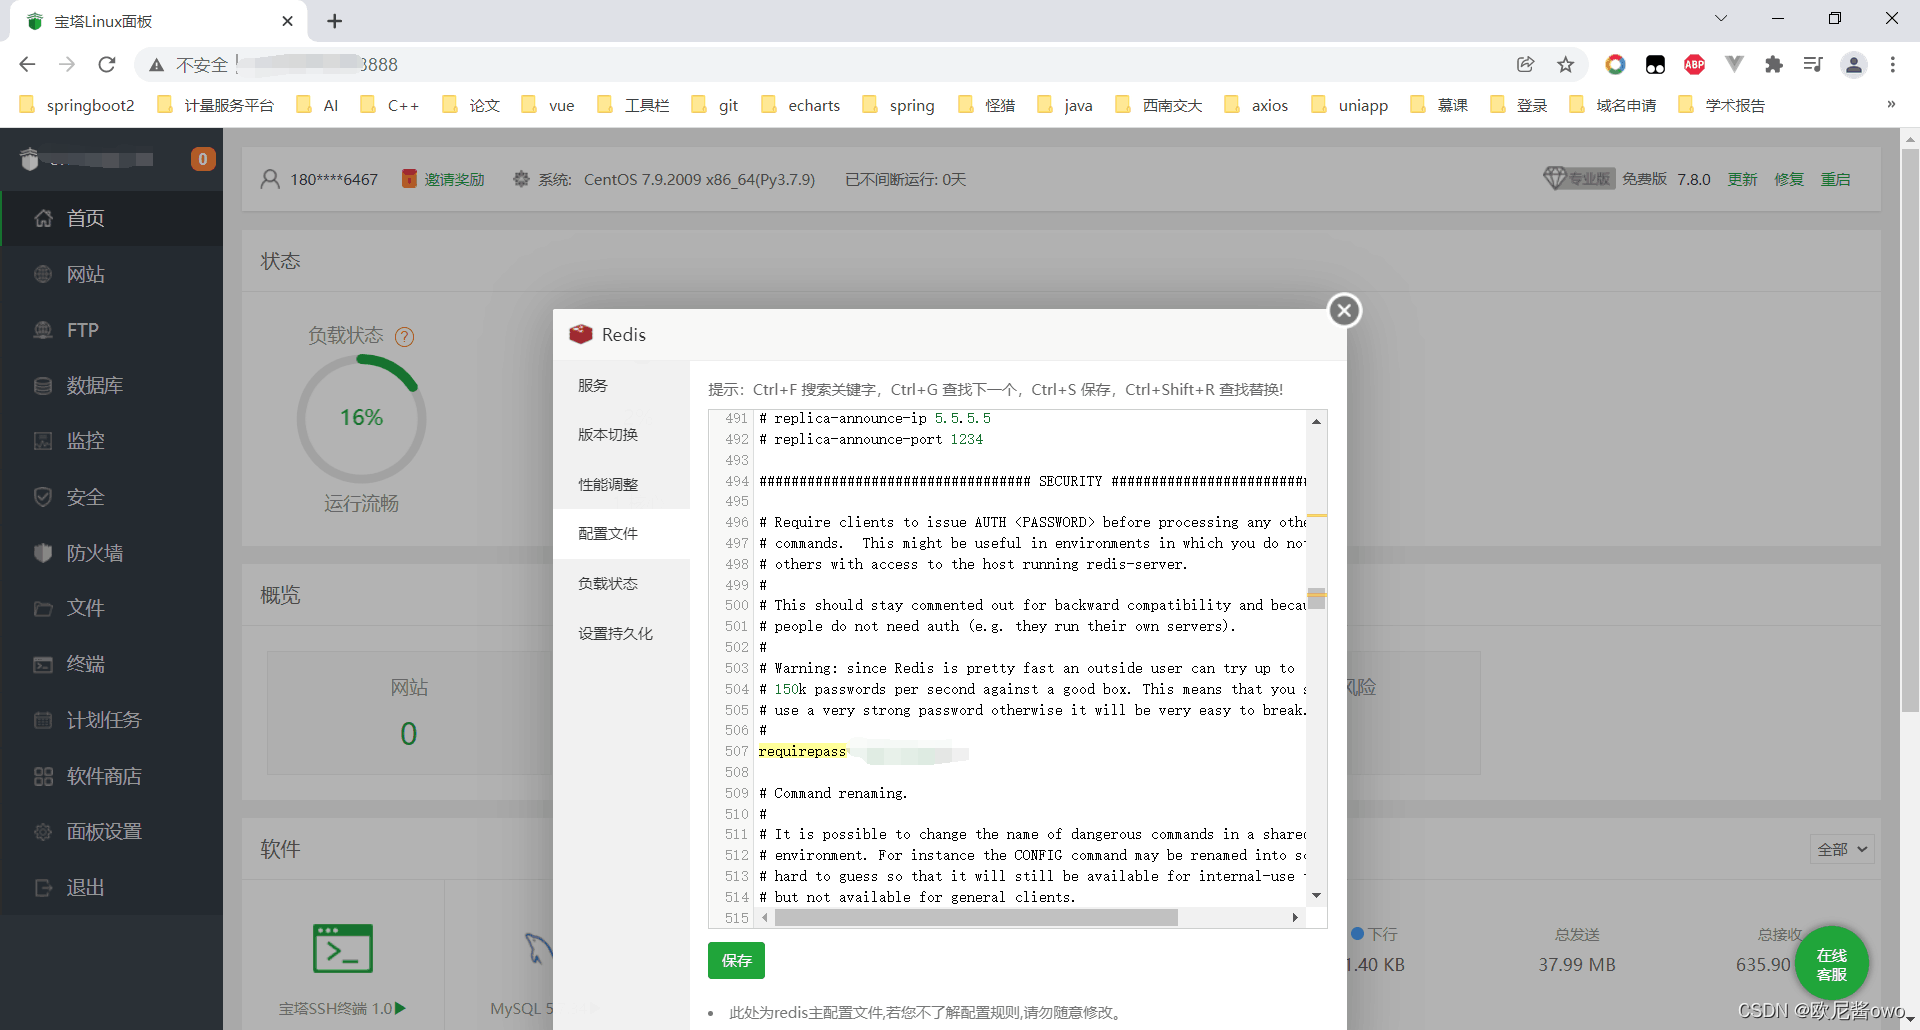
Task: Click the orange notification badge 0
Action: (x=203, y=159)
